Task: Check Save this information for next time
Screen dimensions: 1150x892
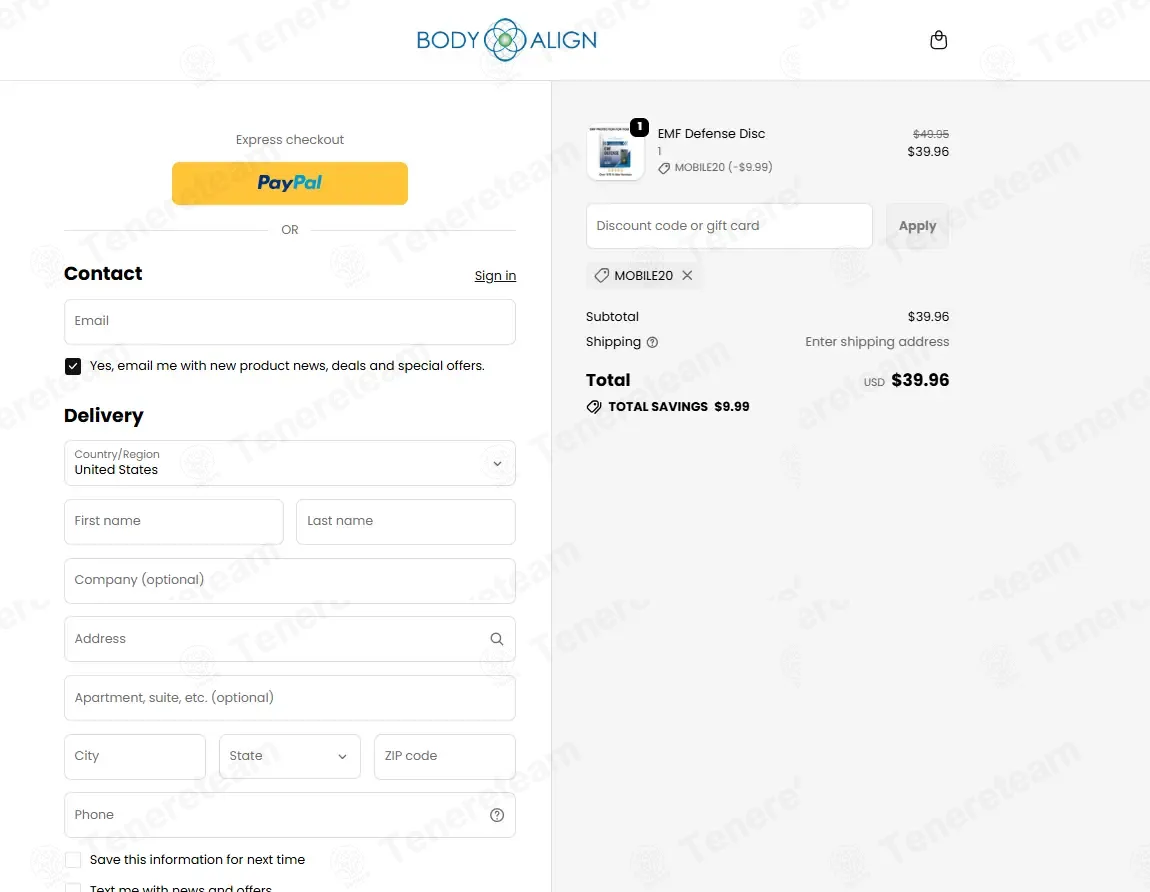Action: [73, 860]
